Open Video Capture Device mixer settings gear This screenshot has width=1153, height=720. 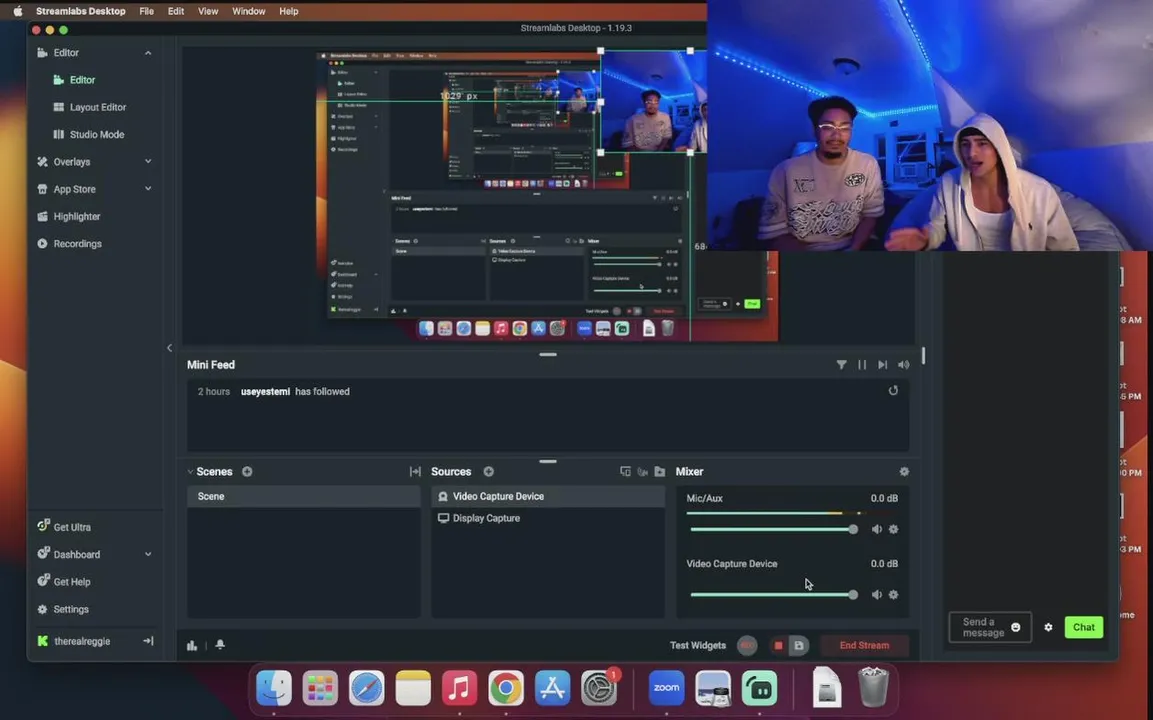tap(893, 594)
